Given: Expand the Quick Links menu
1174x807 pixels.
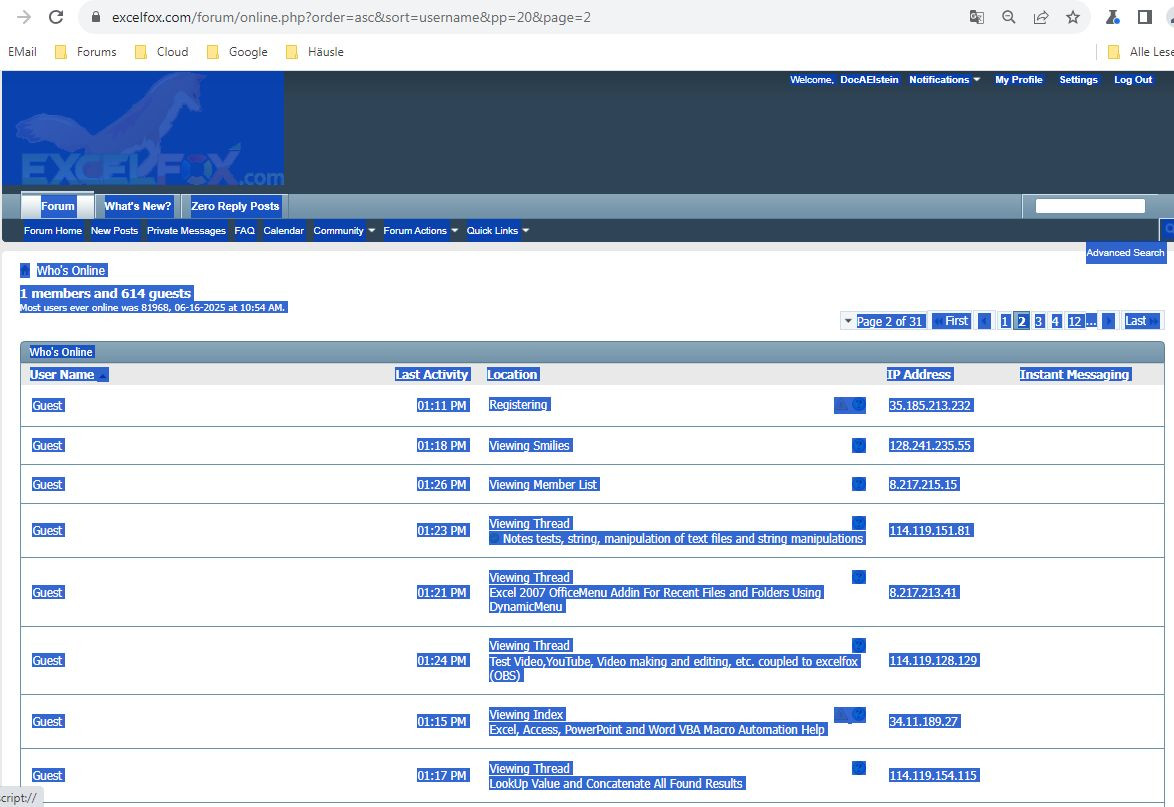Looking at the screenshot, I should point(497,231).
